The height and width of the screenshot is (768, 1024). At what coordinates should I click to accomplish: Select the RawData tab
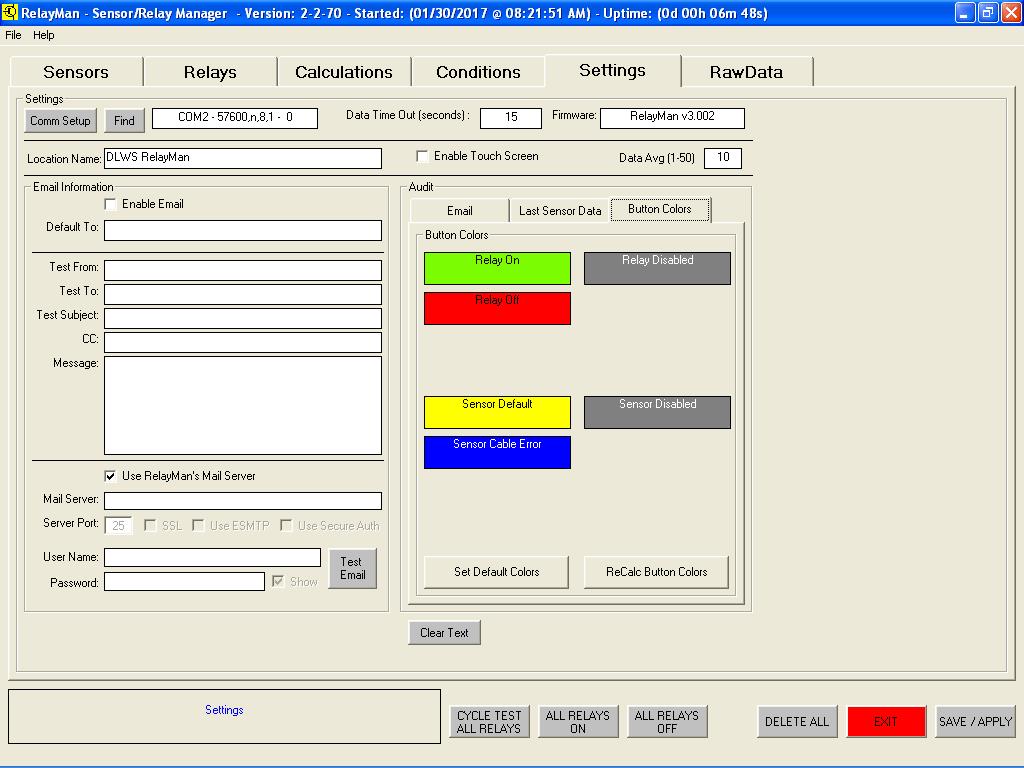746,72
